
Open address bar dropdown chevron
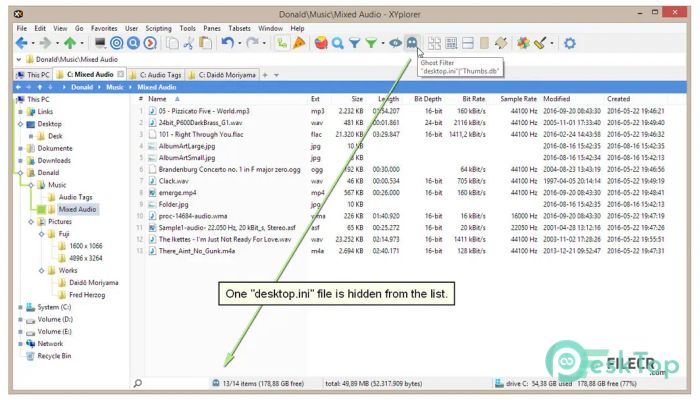(18, 59)
